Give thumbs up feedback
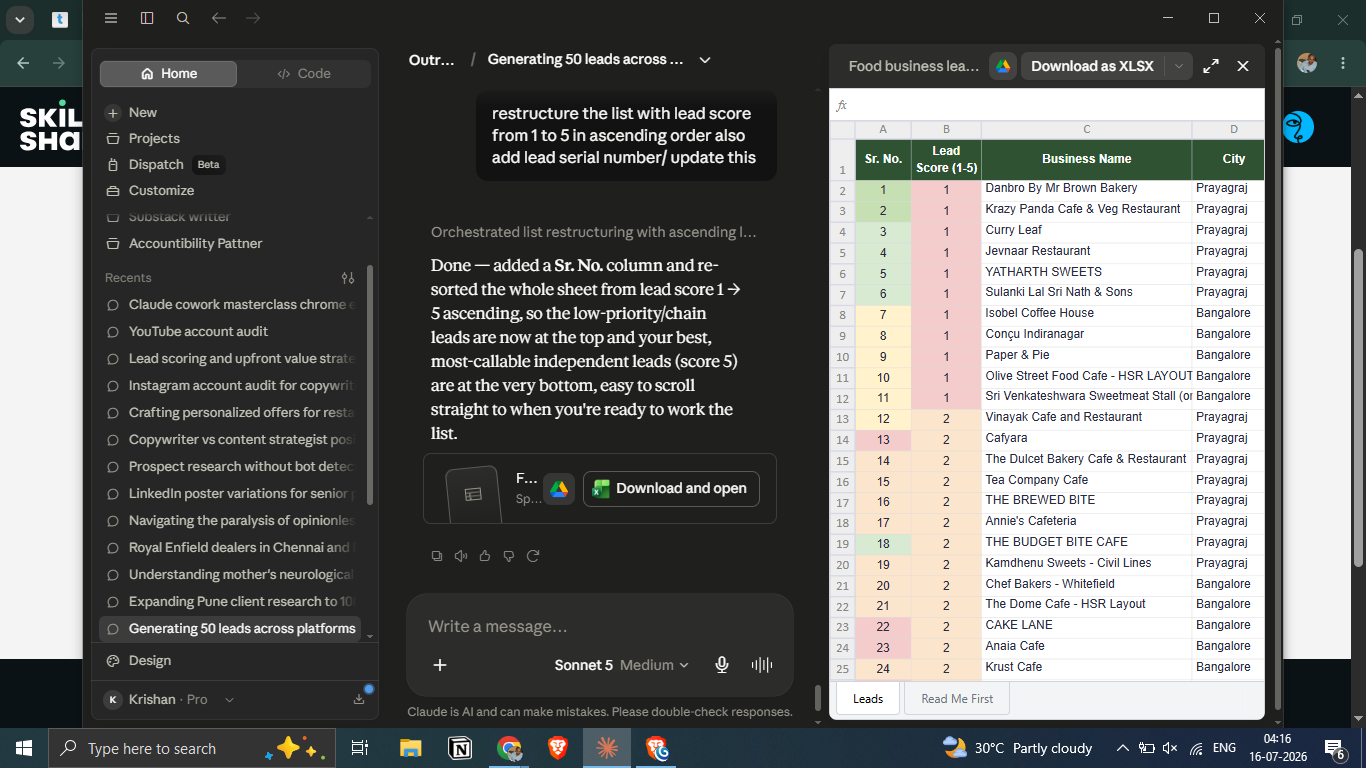This screenshot has width=1366, height=768. [485, 556]
